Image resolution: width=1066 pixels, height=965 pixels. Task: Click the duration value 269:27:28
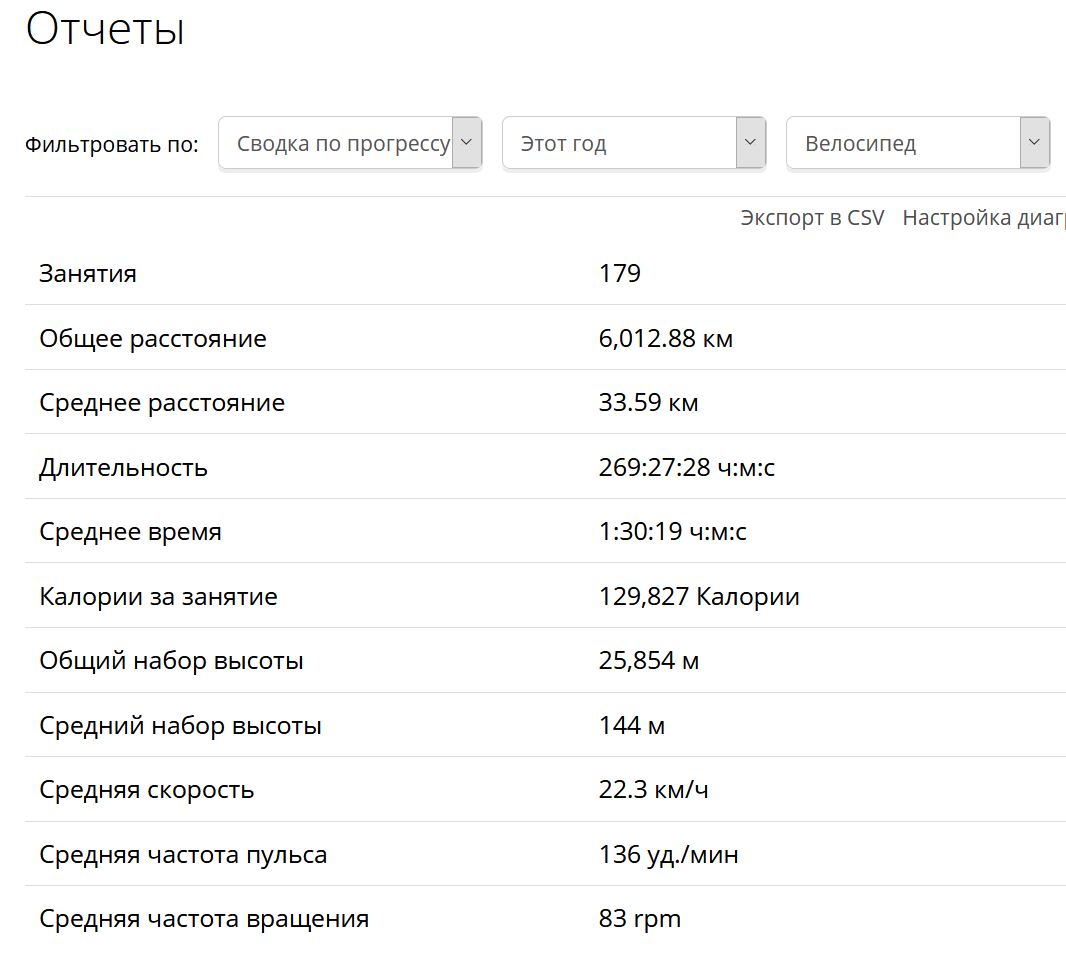tap(687, 468)
